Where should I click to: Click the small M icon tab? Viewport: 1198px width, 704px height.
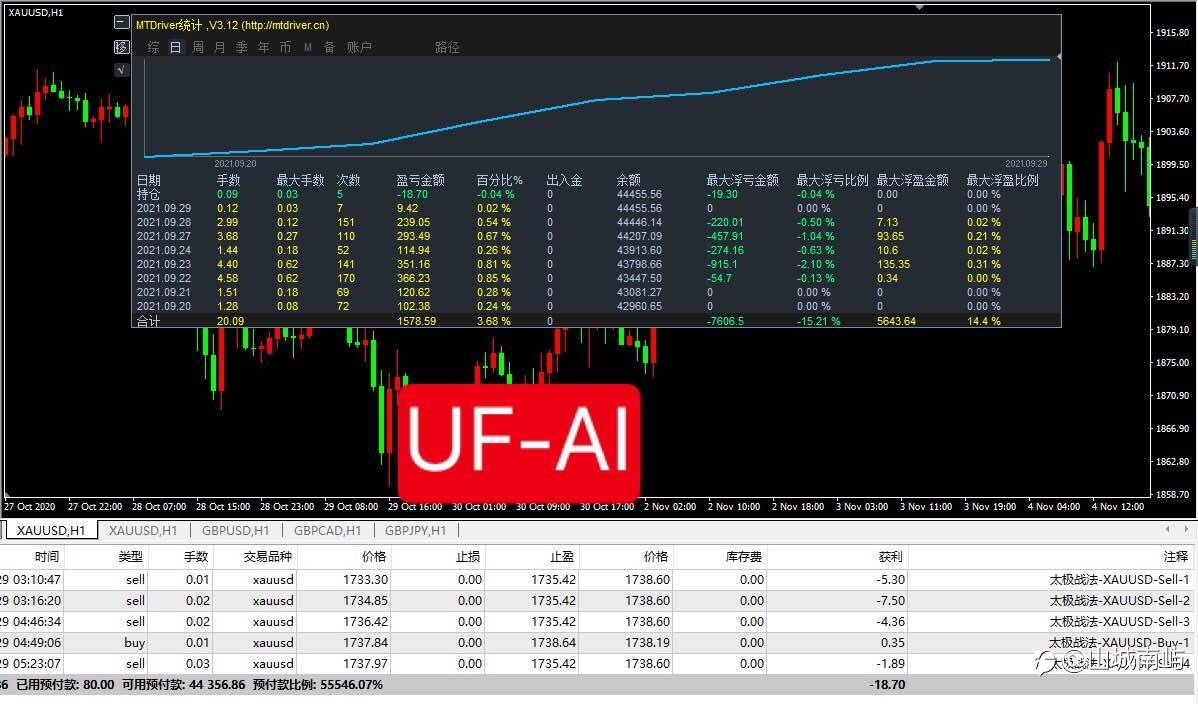[308, 47]
